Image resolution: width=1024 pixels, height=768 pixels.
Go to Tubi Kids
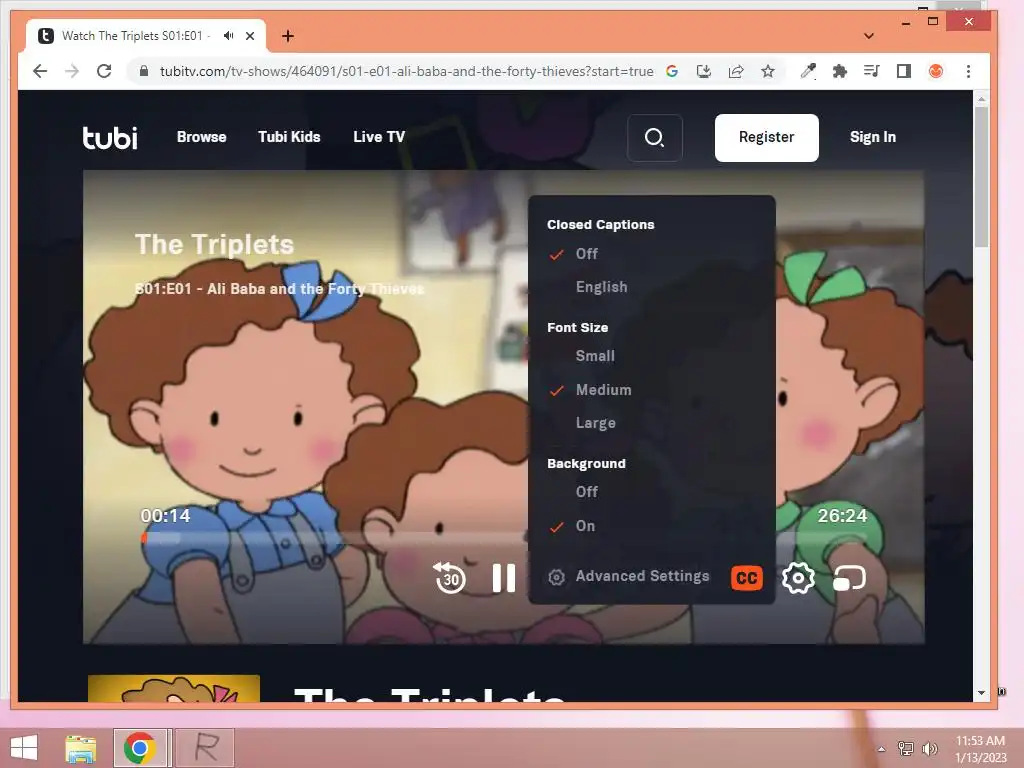(289, 137)
